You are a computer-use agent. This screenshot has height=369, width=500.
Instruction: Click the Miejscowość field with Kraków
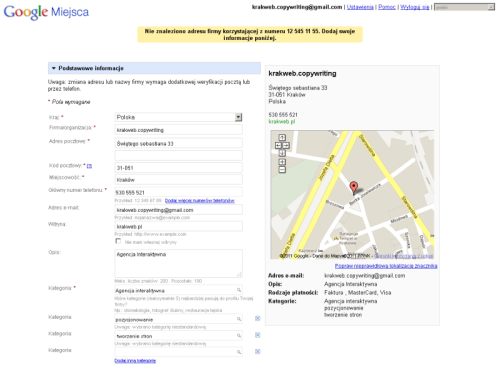point(178,180)
